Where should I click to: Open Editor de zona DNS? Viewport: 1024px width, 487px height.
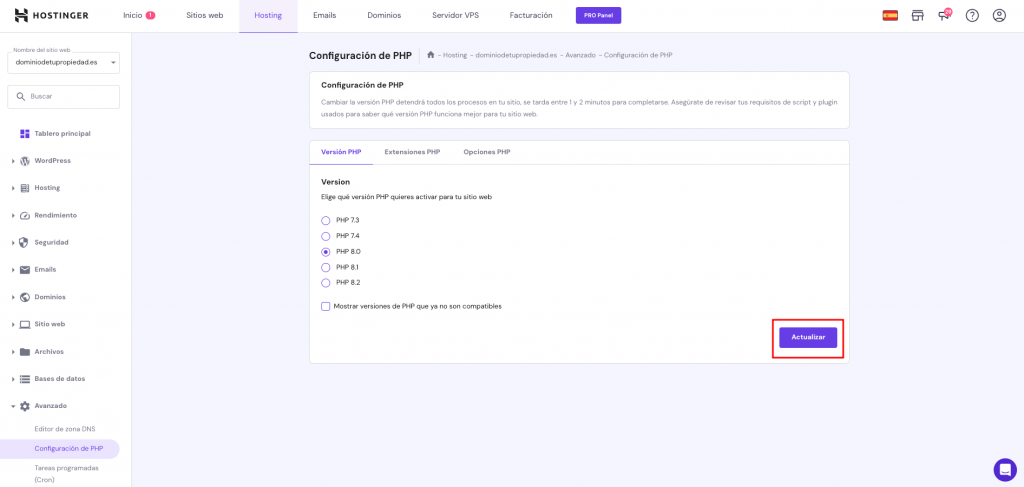[x=65, y=429]
